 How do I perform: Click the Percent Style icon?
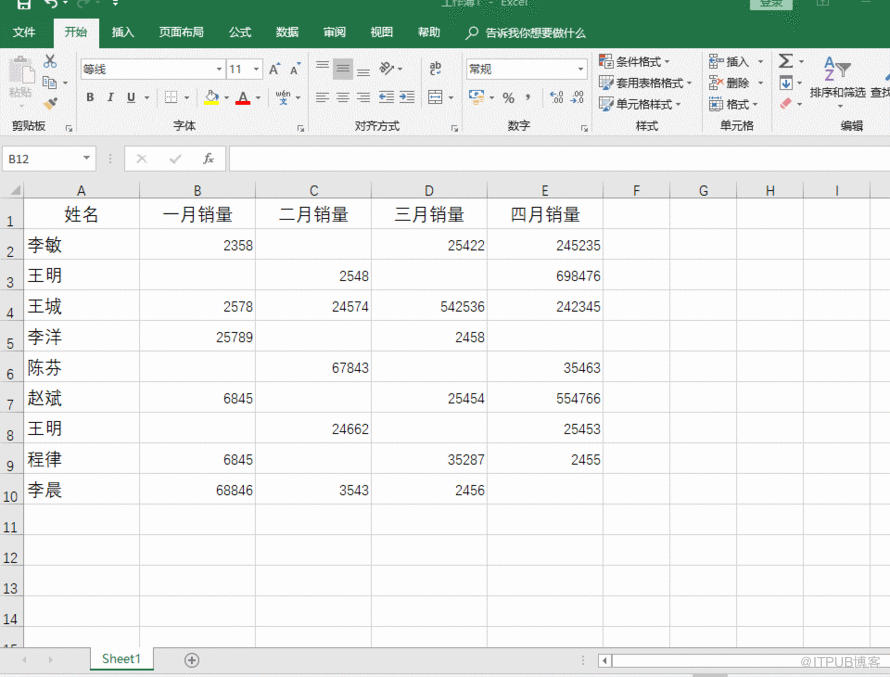tap(508, 98)
